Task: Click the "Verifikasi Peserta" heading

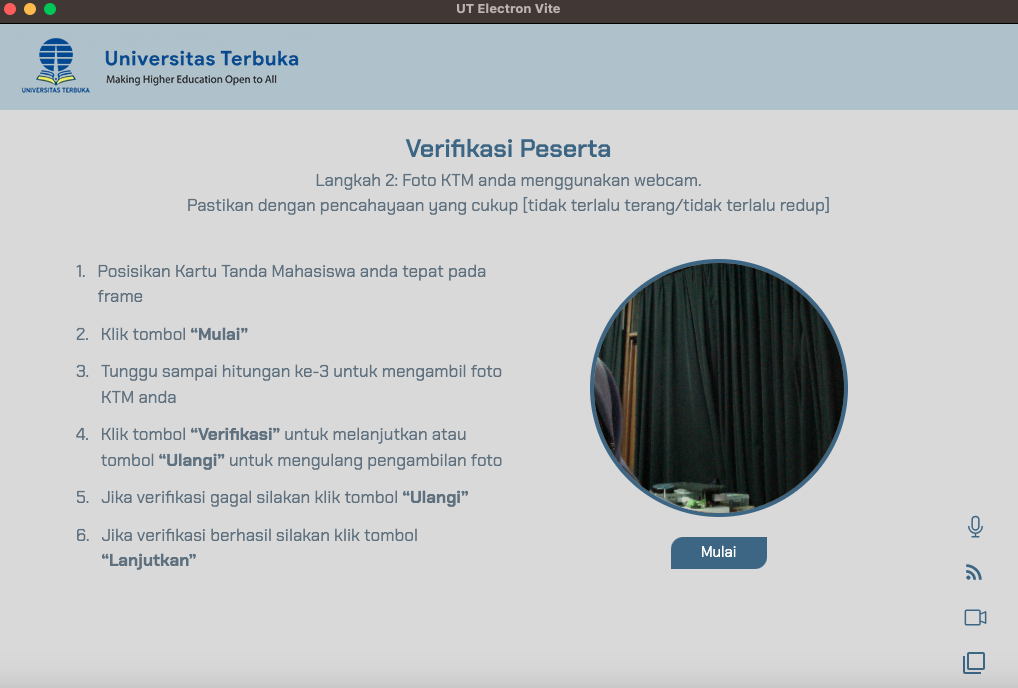Action: tap(508, 149)
